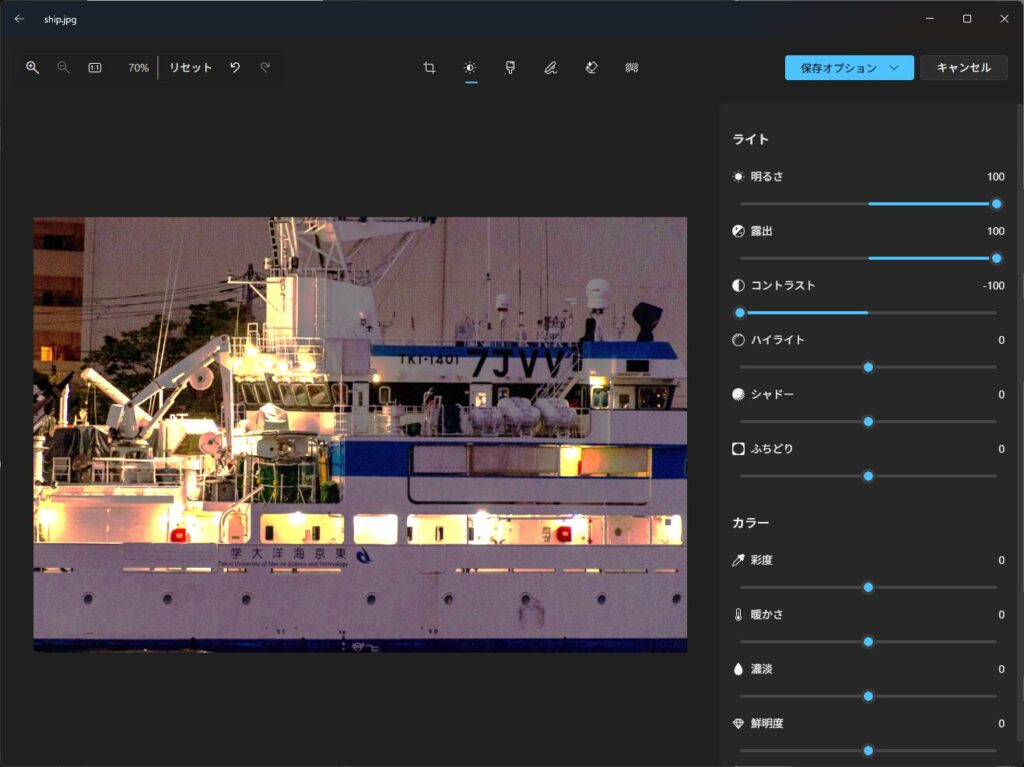Click the シャドー slider handle

point(868,421)
